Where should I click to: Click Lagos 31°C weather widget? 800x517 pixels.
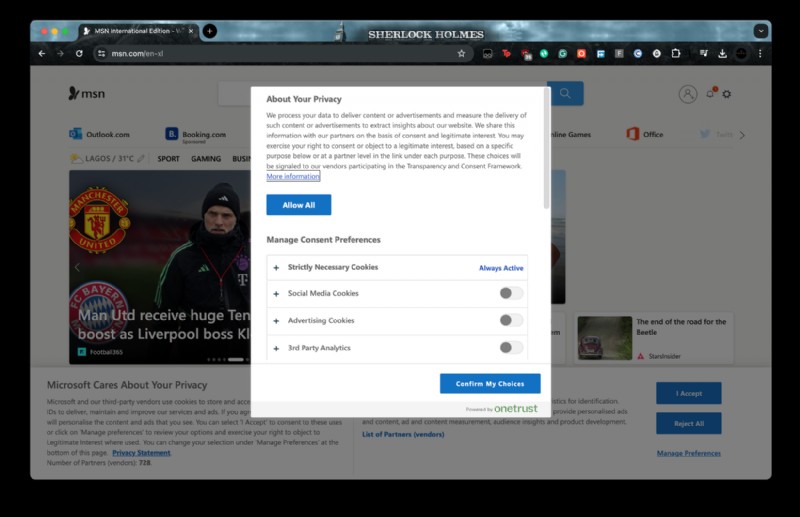click(x=102, y=159)
